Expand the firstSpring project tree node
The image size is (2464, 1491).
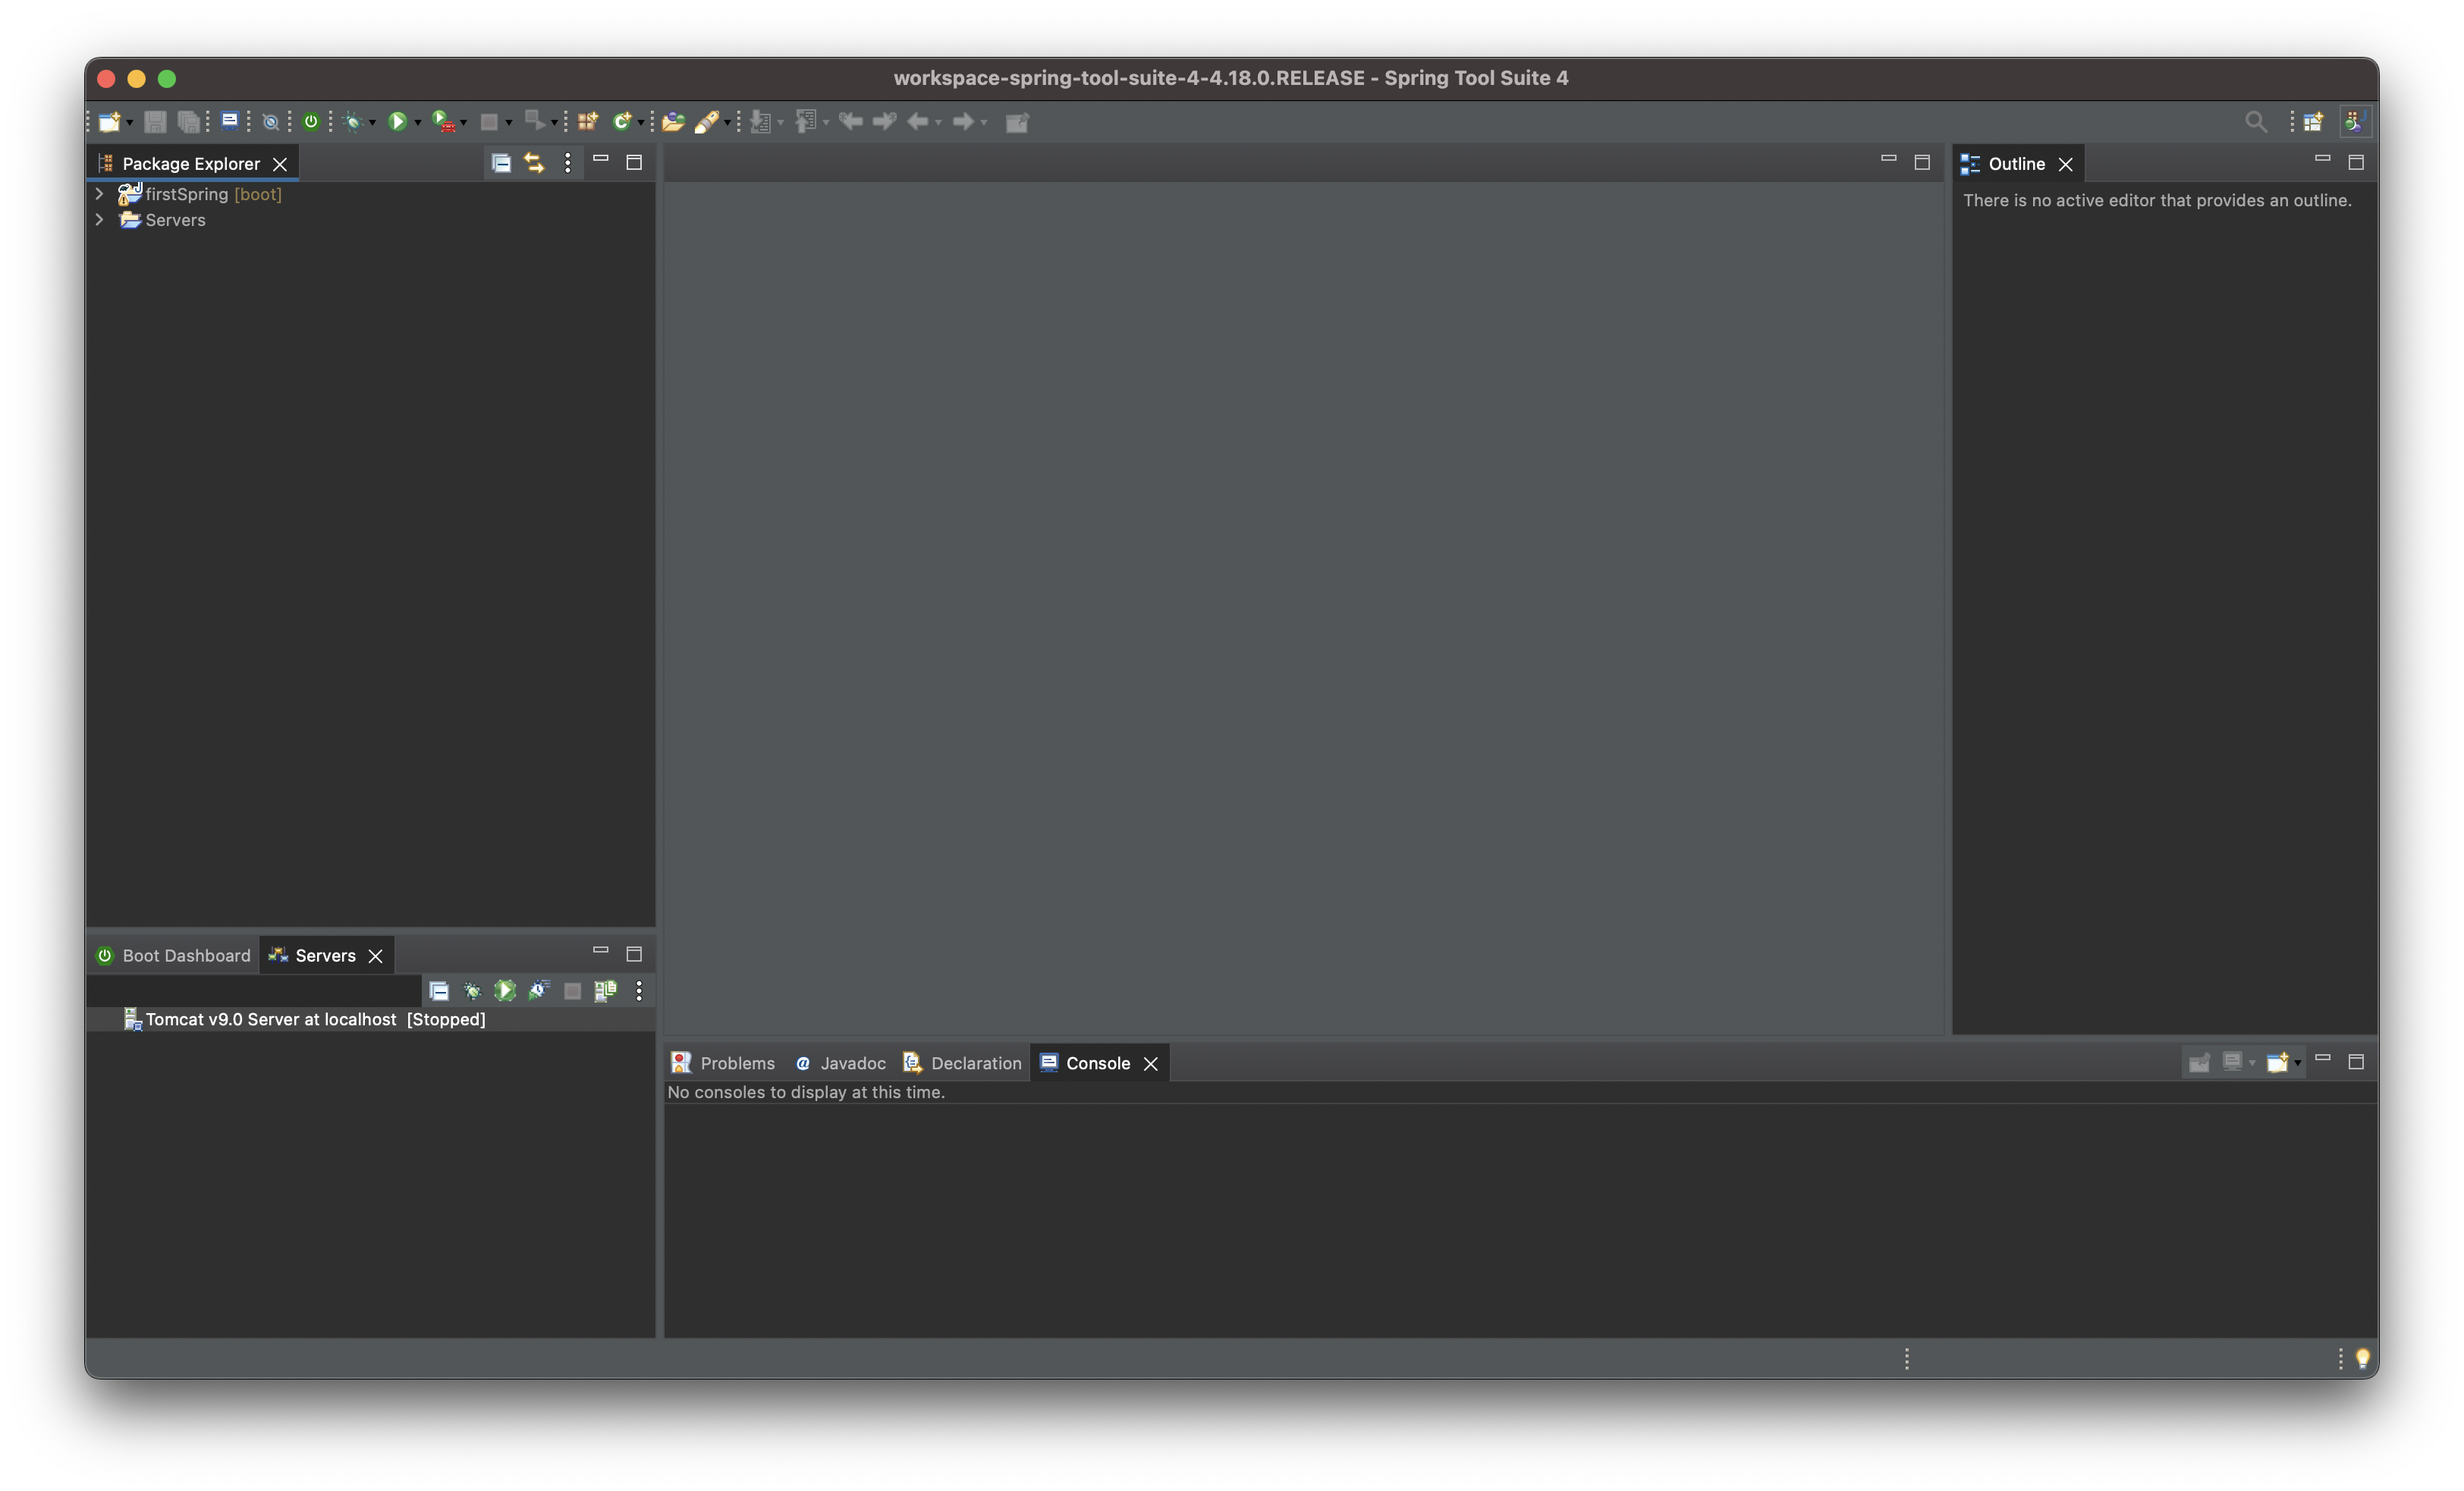click(99, 194)
